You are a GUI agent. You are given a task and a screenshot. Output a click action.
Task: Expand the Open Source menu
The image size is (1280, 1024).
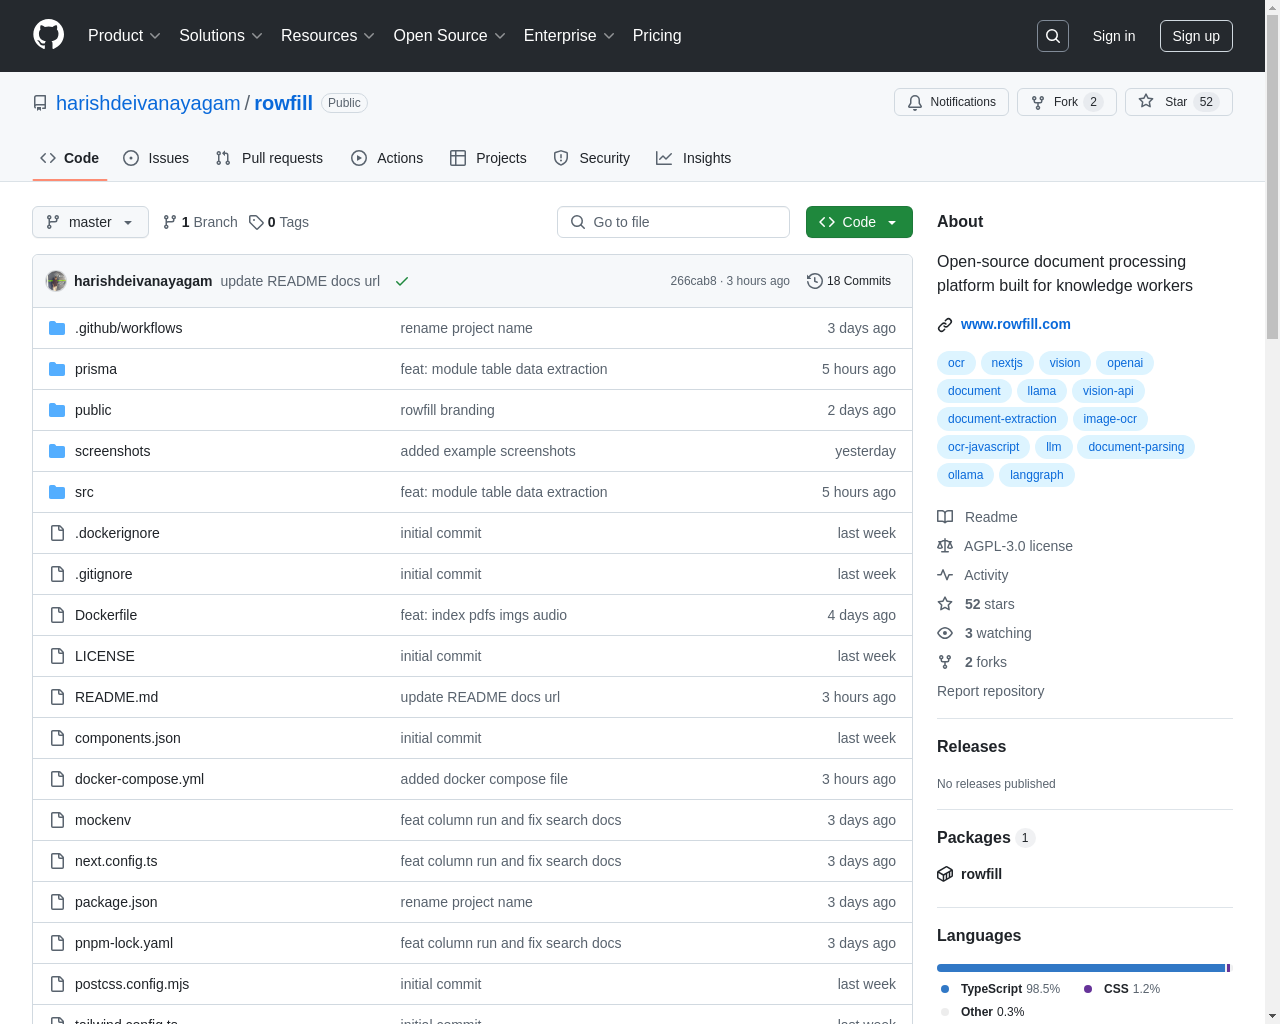[x=450, y=36]
